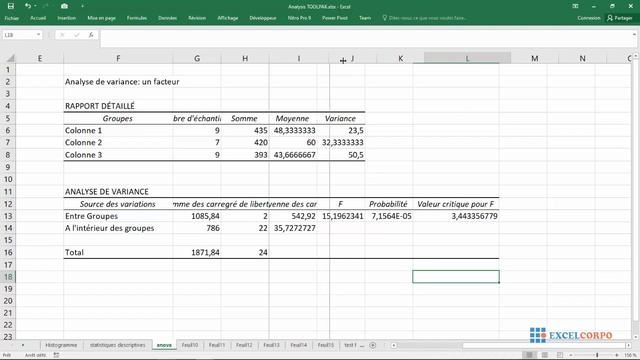Click the New sheet plus icon
Screen dimensions: 640x360
point(373,345)
